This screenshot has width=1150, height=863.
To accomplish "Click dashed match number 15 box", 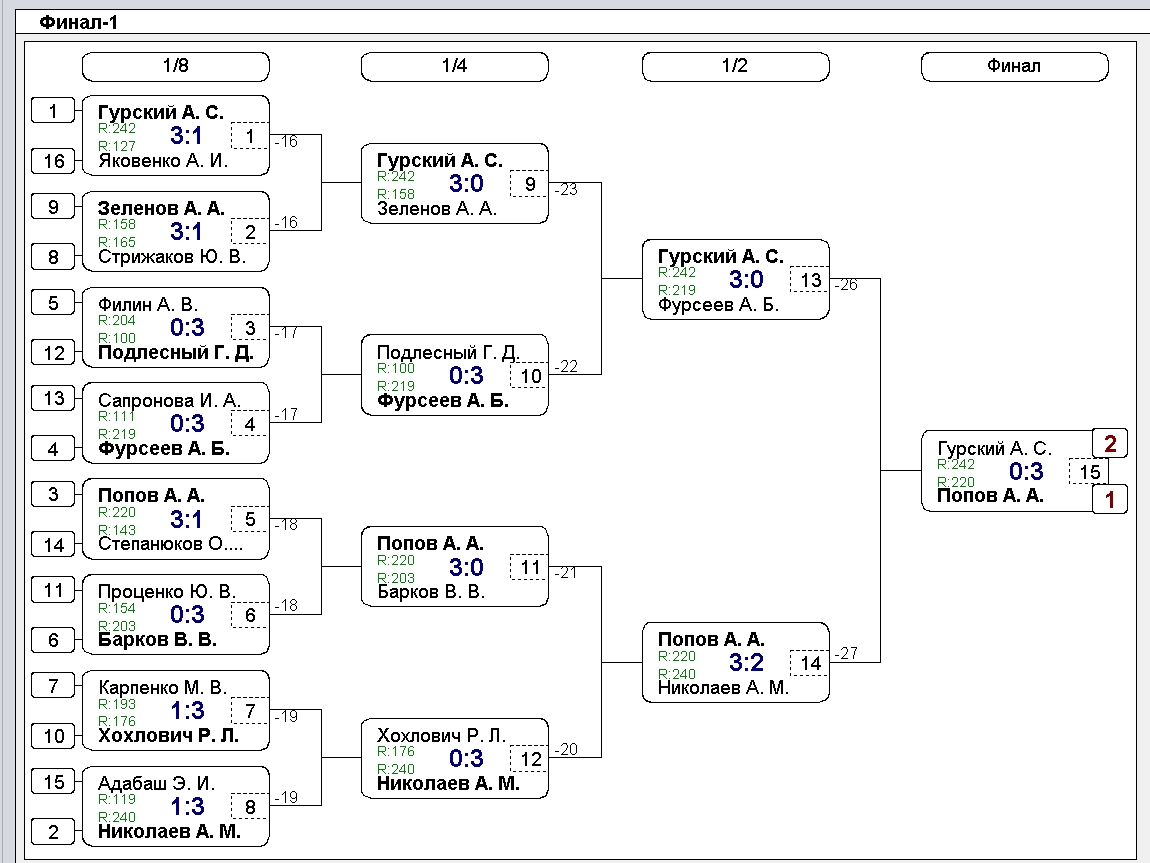I will [x=1089, y=471].
